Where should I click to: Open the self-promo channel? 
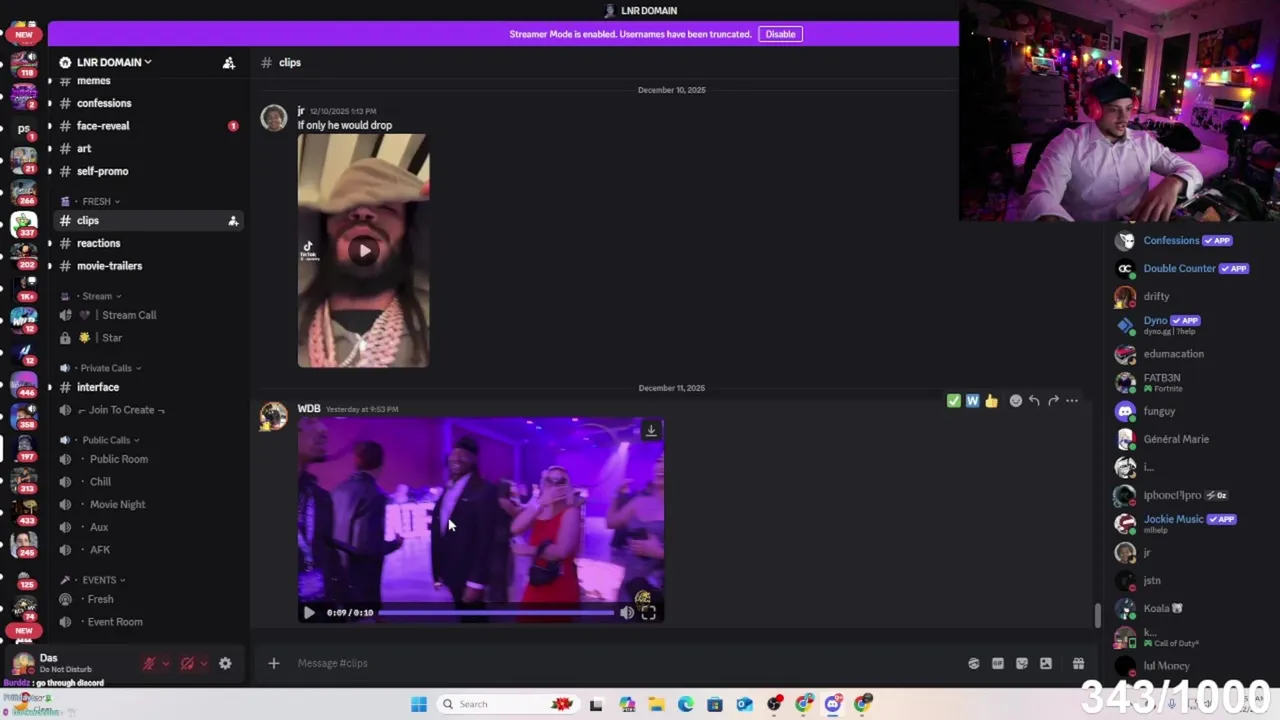coord(102,171)
